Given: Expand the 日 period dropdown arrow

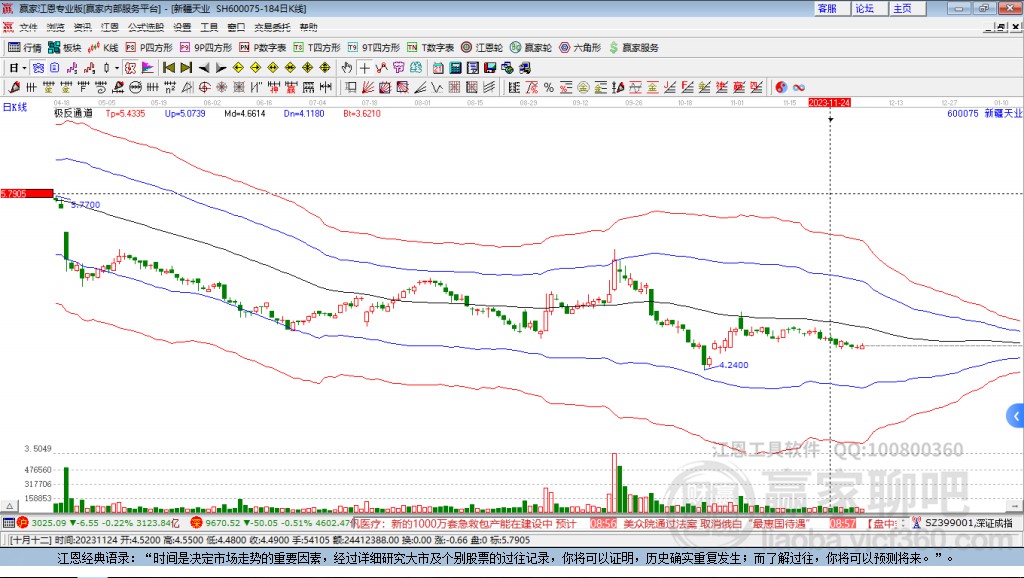Looking at the screenshot, I should pos(24,68).
